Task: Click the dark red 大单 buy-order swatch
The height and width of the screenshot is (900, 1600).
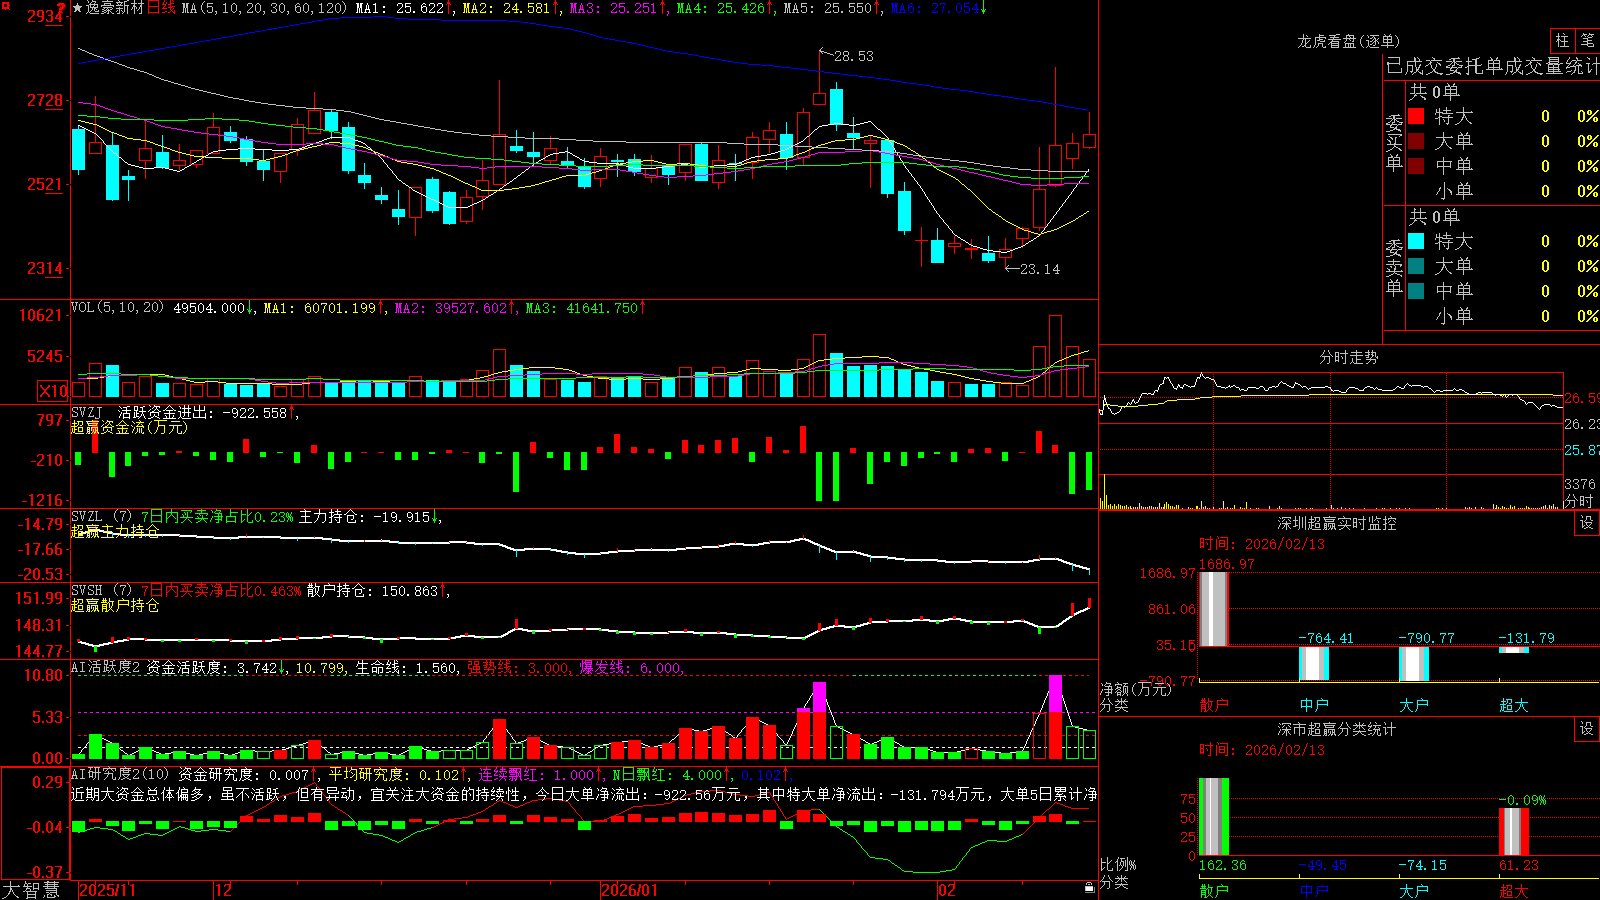Action: point(1416,141)
